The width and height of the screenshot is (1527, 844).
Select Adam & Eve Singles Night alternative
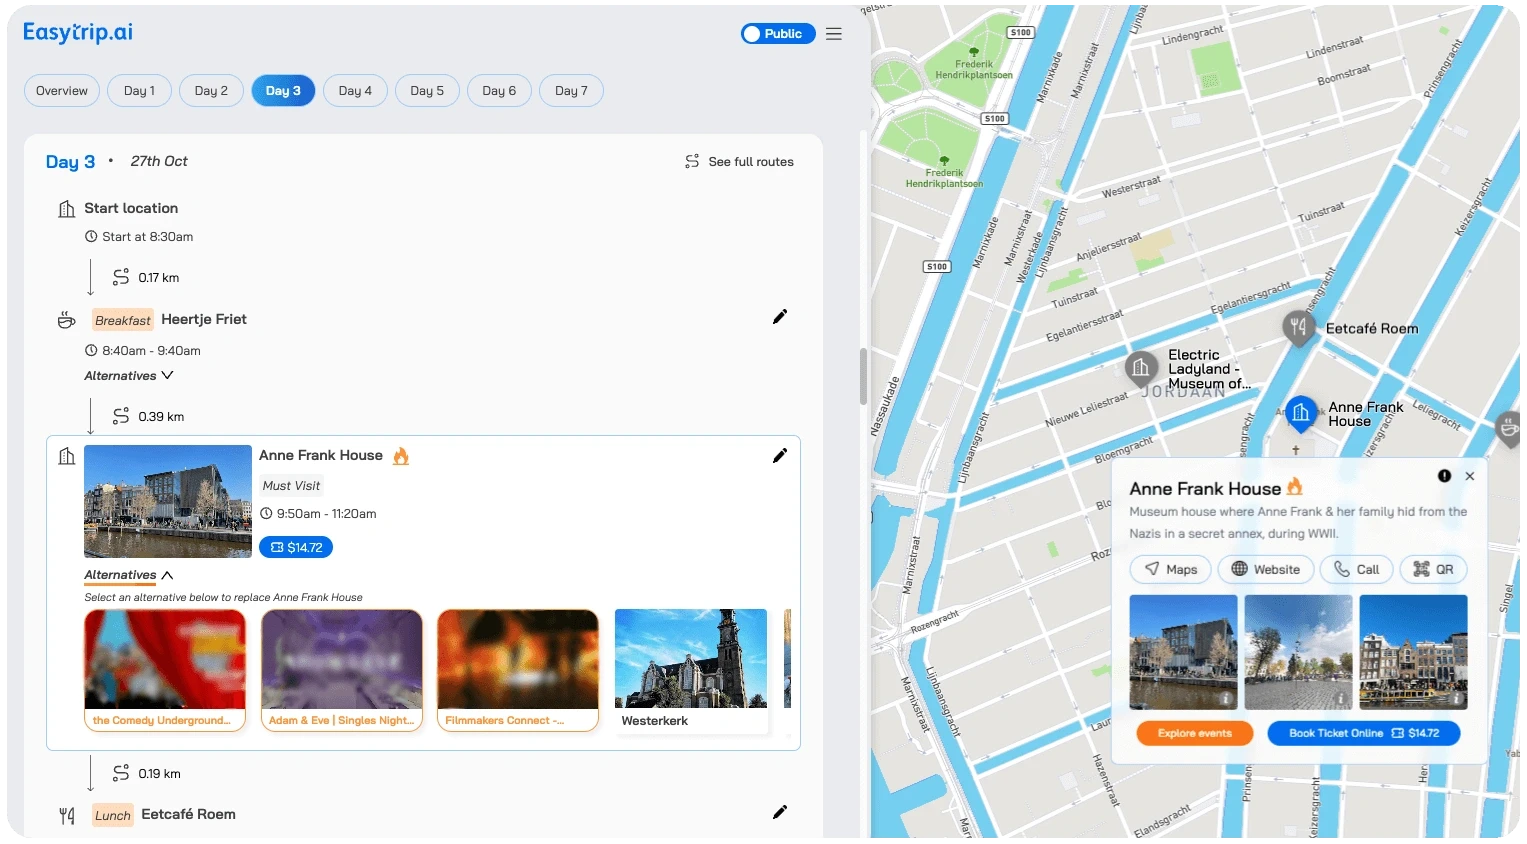[x=342, y=670]
